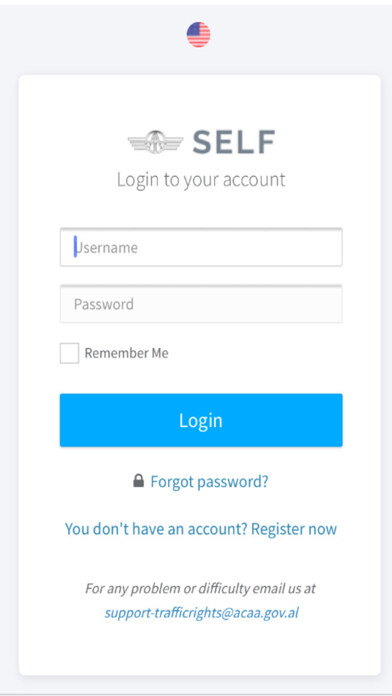392x696 pixels.
Task: Click the Password placeholder text
Action: point(104,304)
